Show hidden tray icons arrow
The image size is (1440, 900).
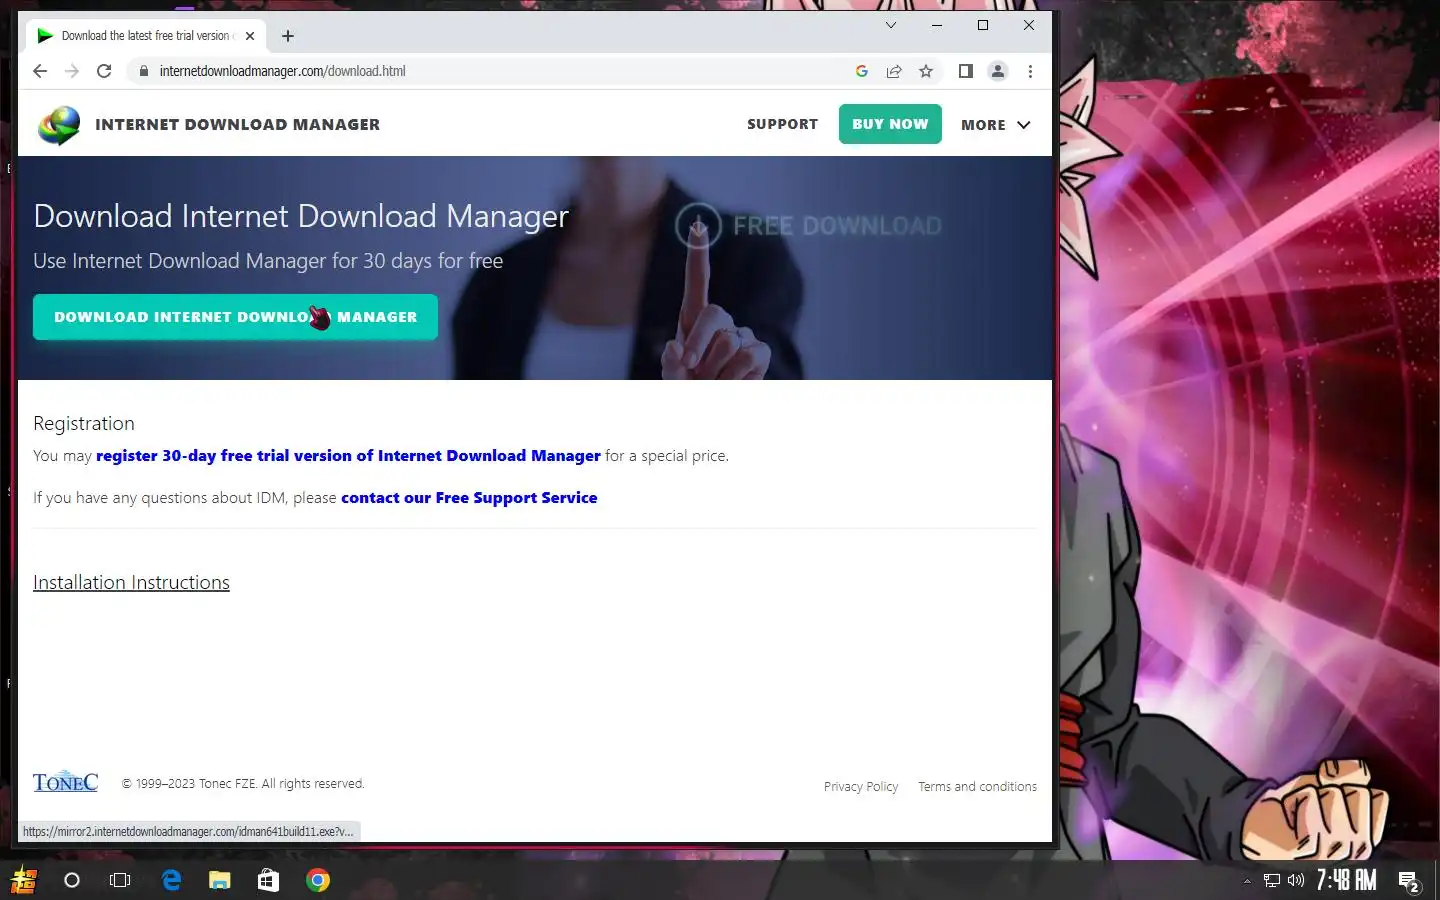[x=1247, y=881]
